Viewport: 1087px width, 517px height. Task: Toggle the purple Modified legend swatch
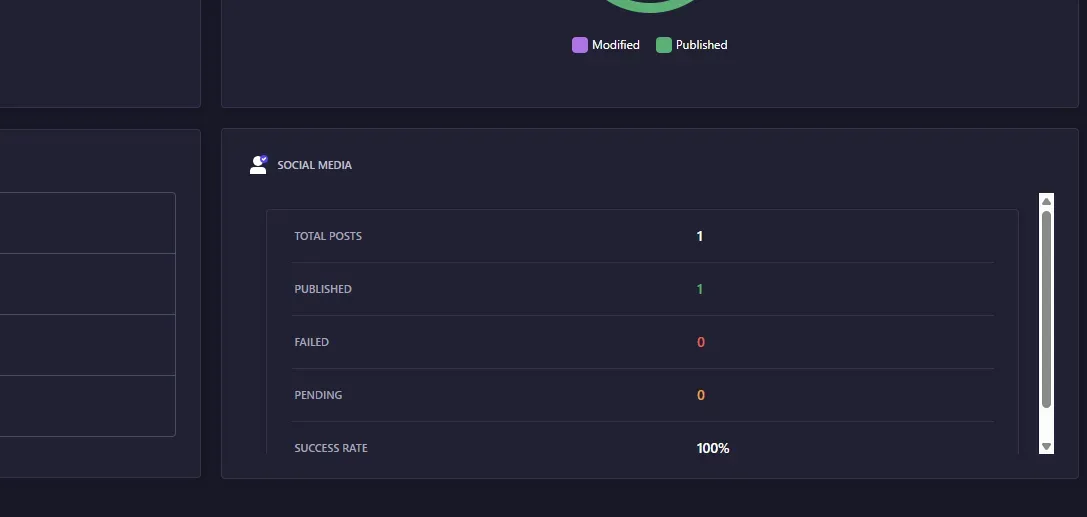pos(580,45)
